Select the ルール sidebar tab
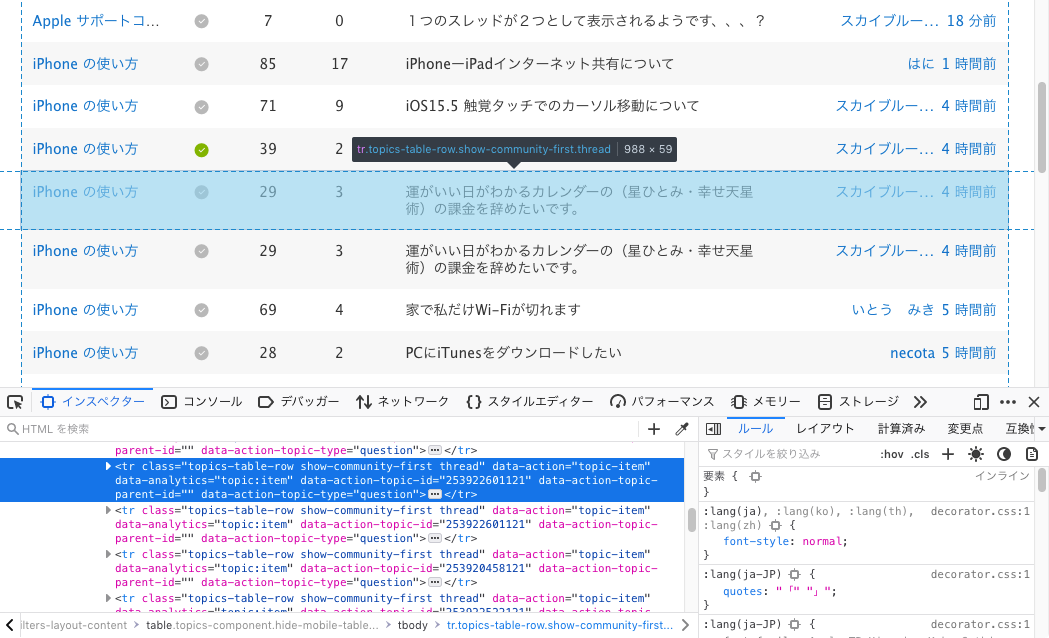The width and height of the screenshot is (1049, 638). (x=755, y=429)
